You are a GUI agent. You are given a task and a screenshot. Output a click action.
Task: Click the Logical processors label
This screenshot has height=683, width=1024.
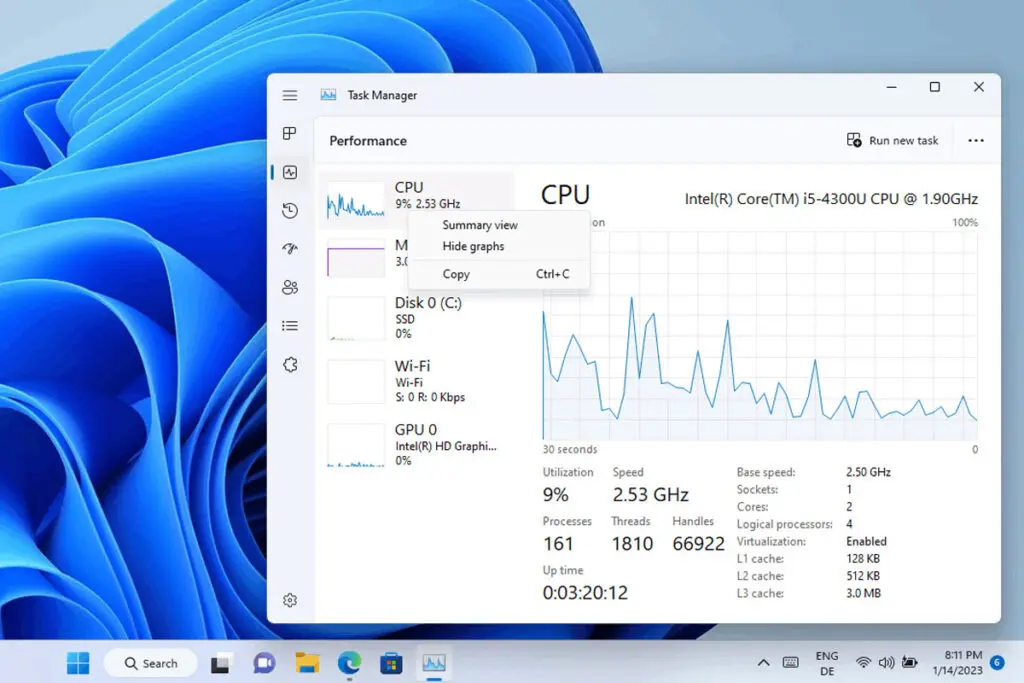click(x=785, y=524)
